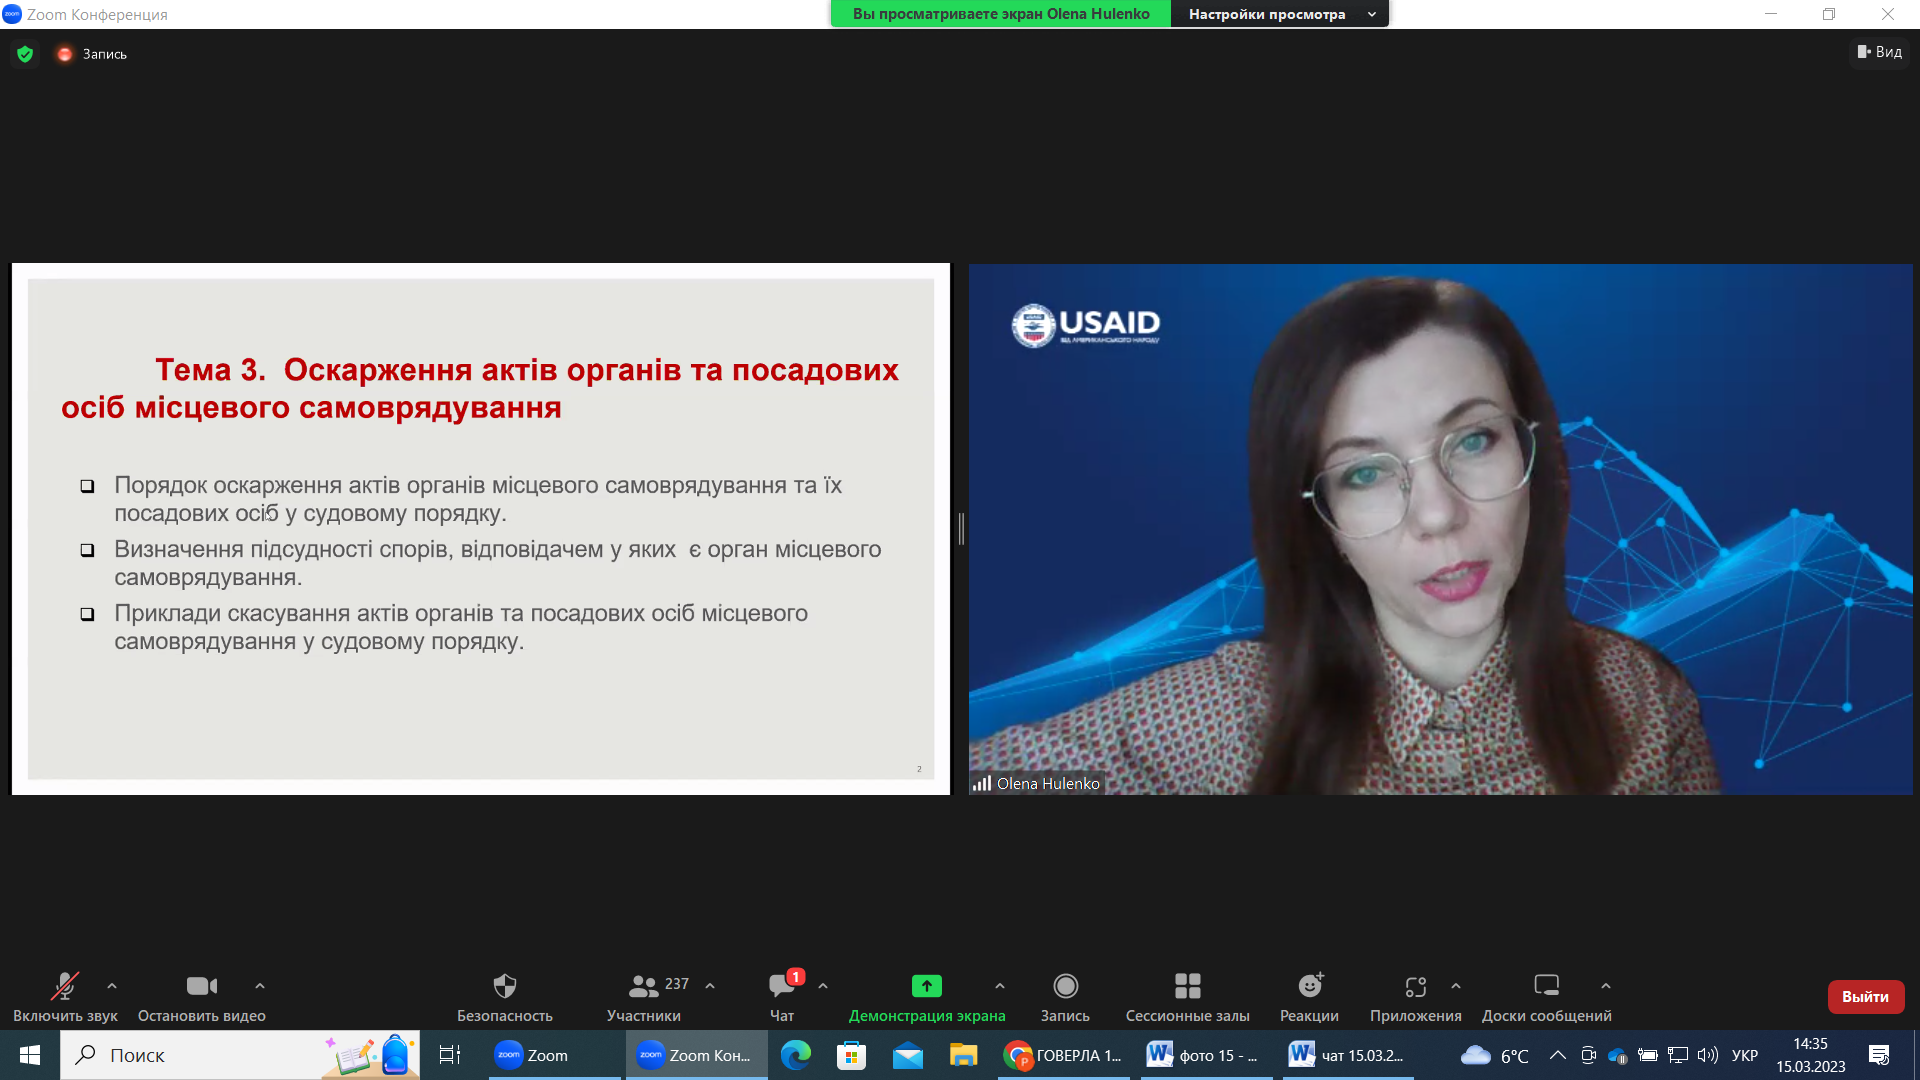Click the green encryption shield indicator
The width and height of the screenshot is (1920, 1080).
(x=25, y=54)
